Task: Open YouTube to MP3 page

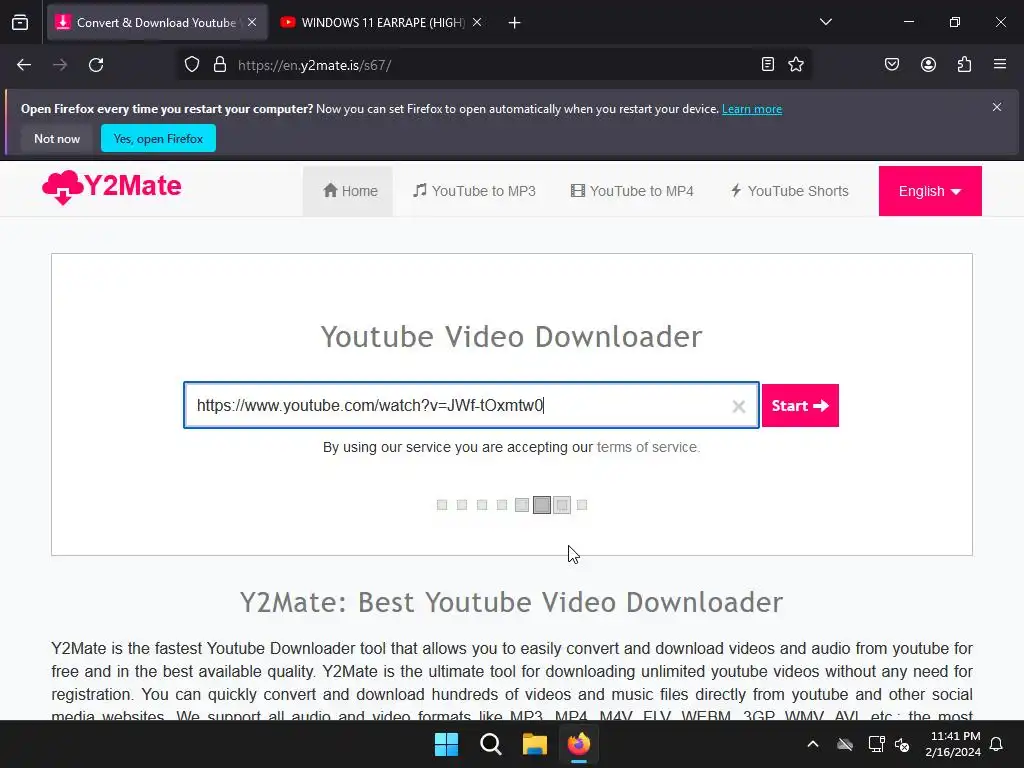Action: click(475, 191)
